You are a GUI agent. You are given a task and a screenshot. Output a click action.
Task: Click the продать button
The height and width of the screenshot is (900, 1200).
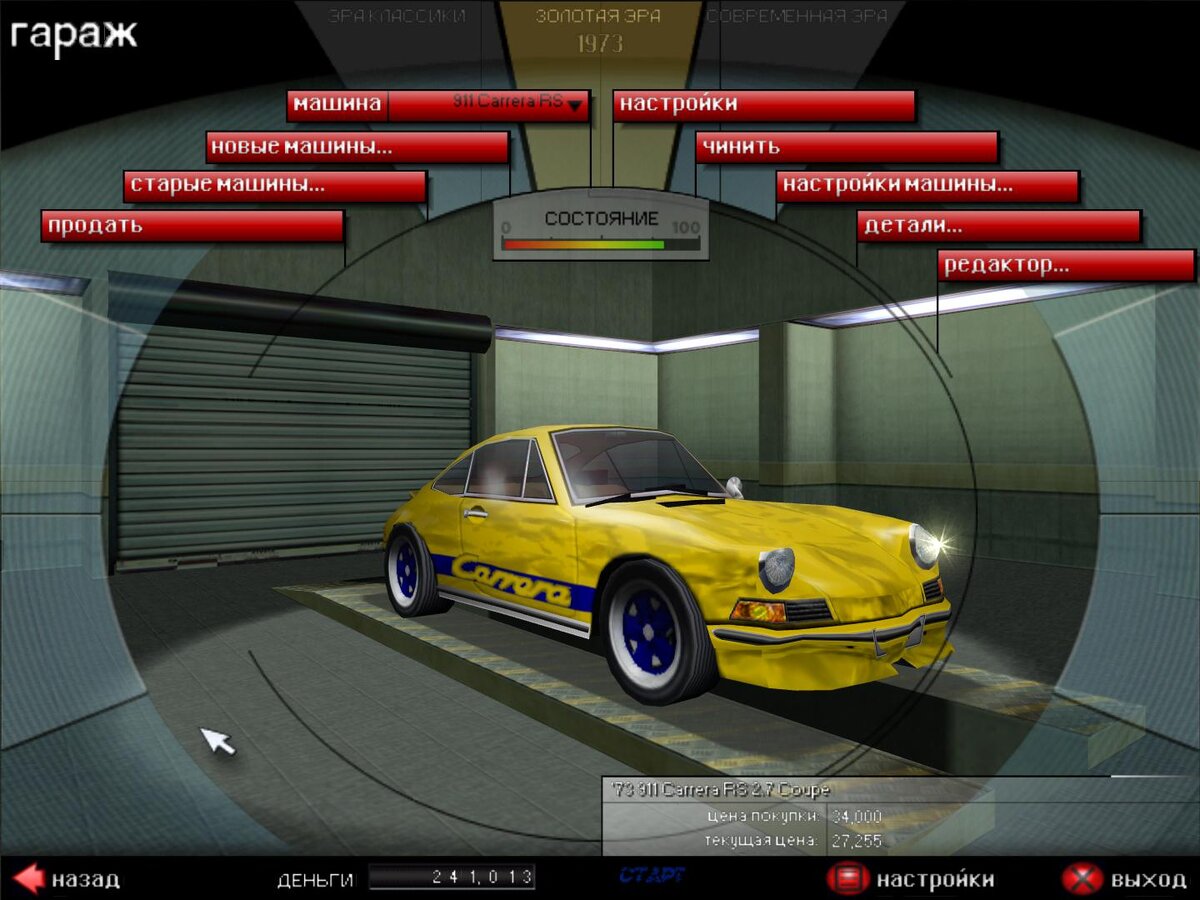click(x=192, y=225)
